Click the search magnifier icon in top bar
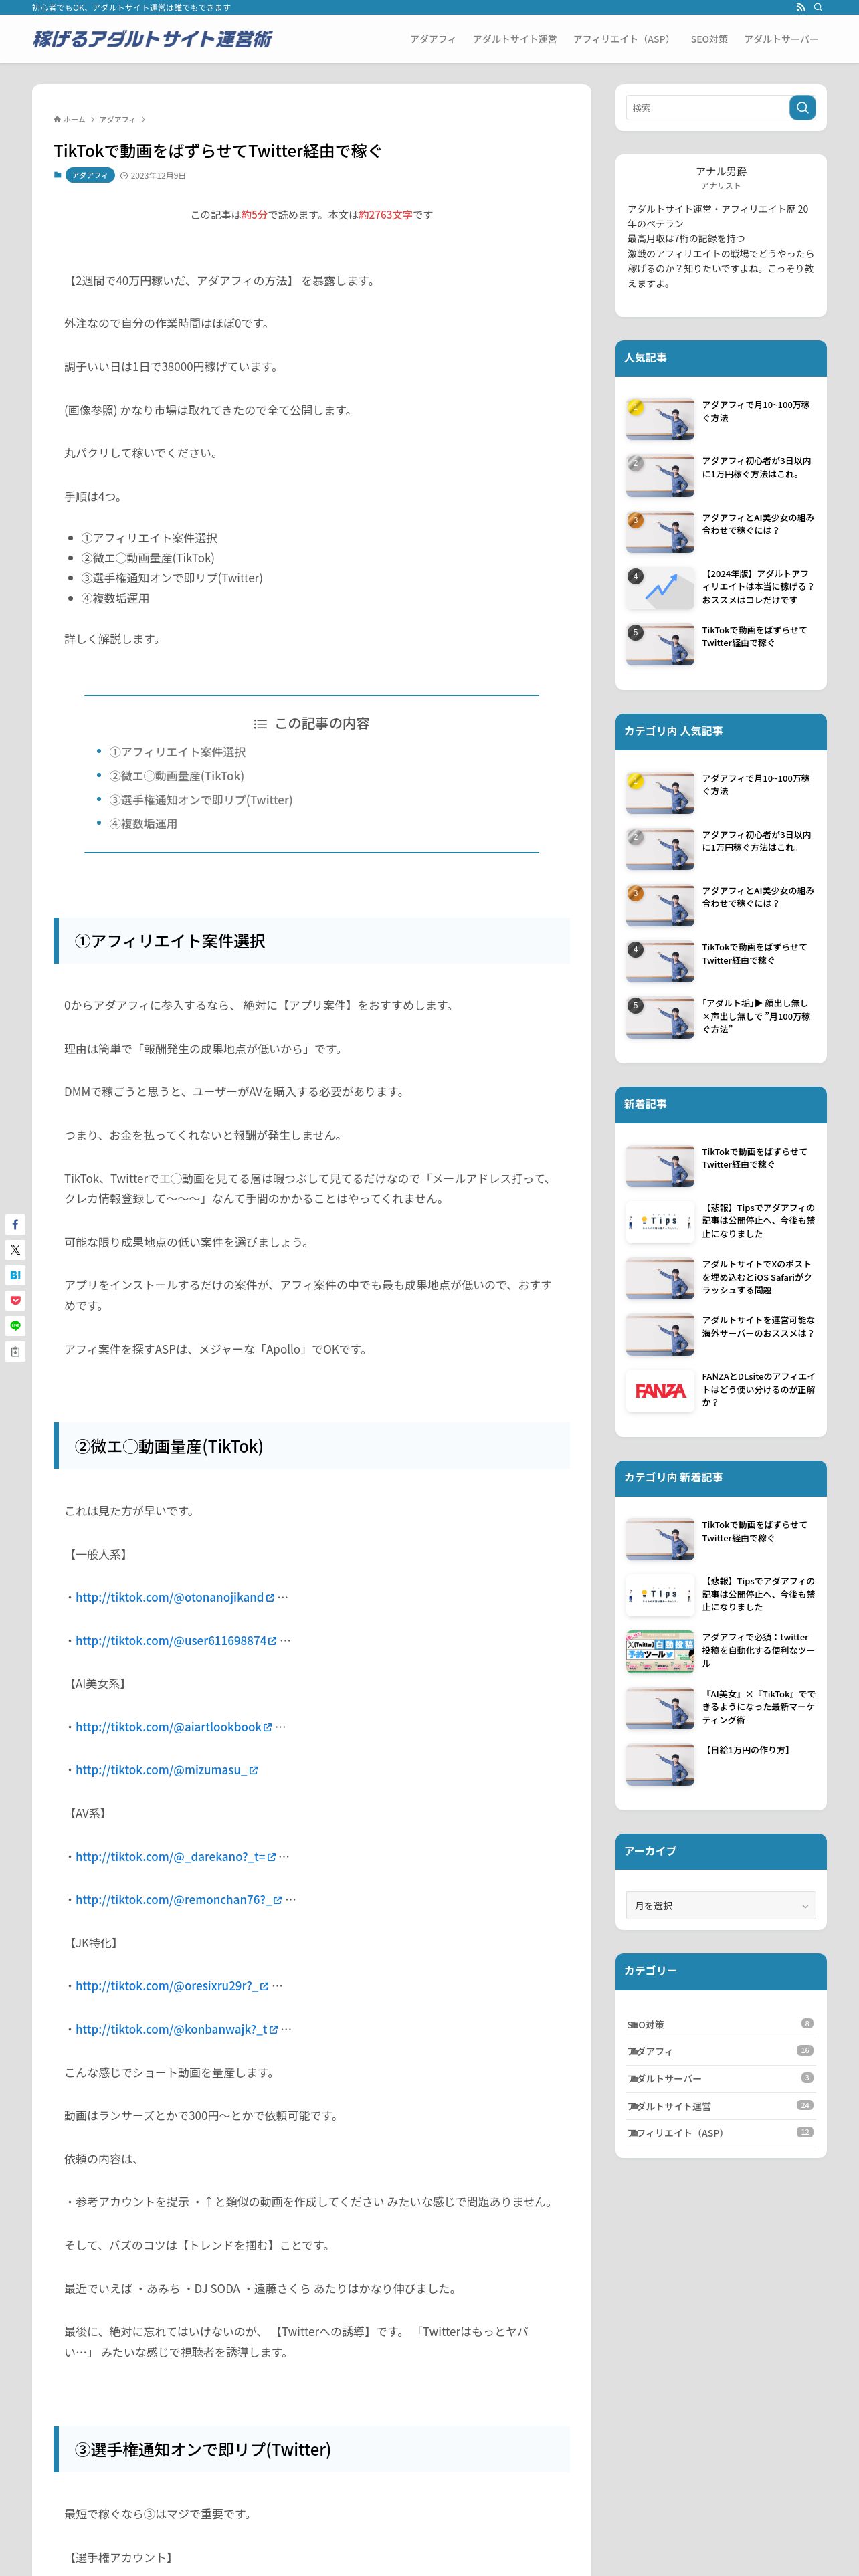 pos(818,7)
